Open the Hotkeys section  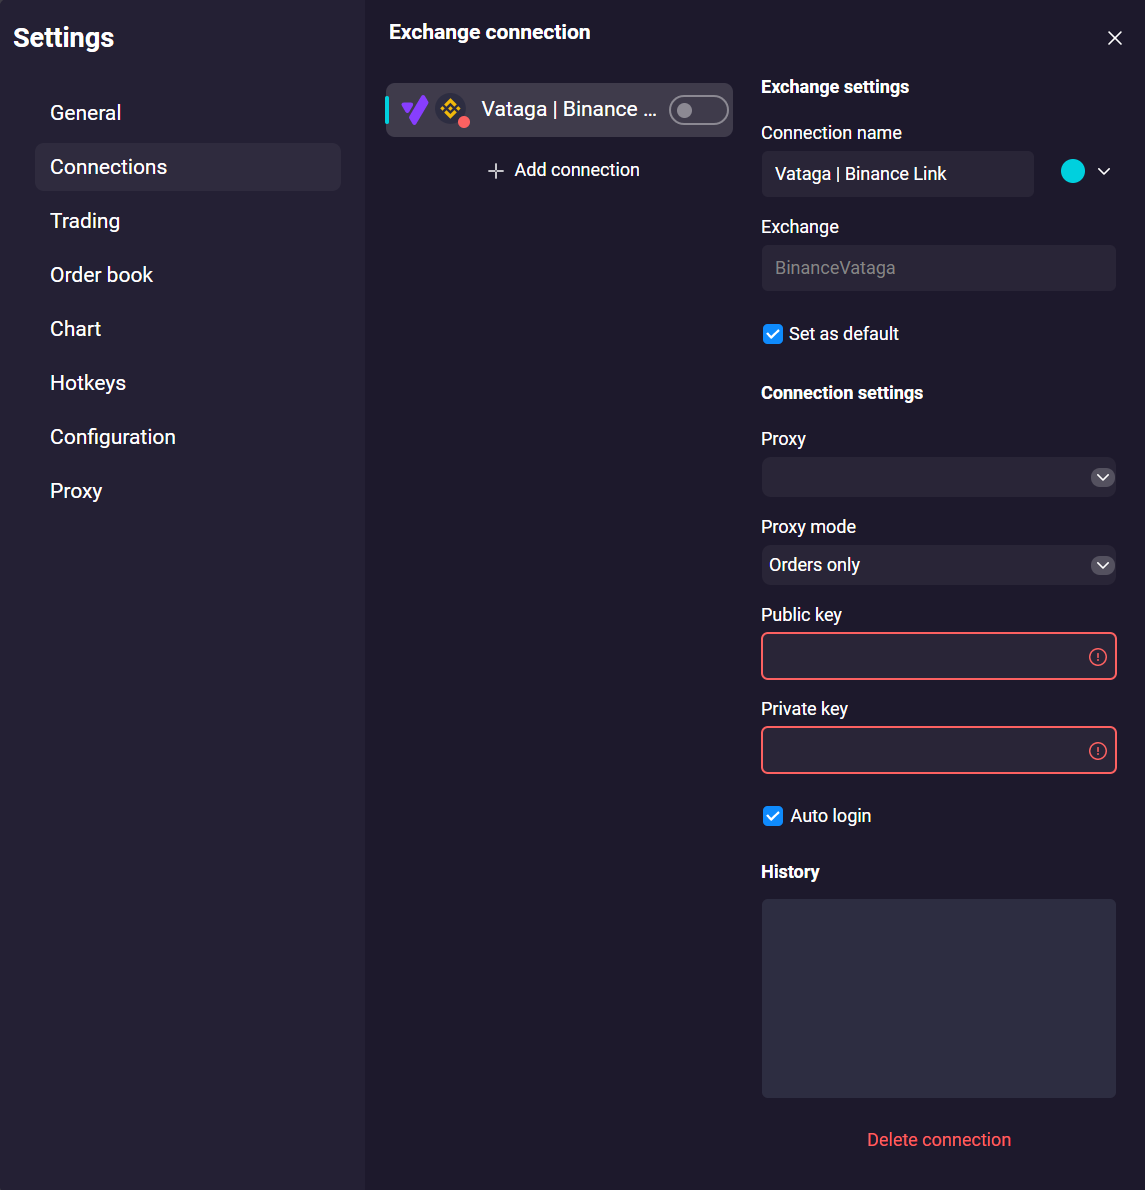point(187,382)
